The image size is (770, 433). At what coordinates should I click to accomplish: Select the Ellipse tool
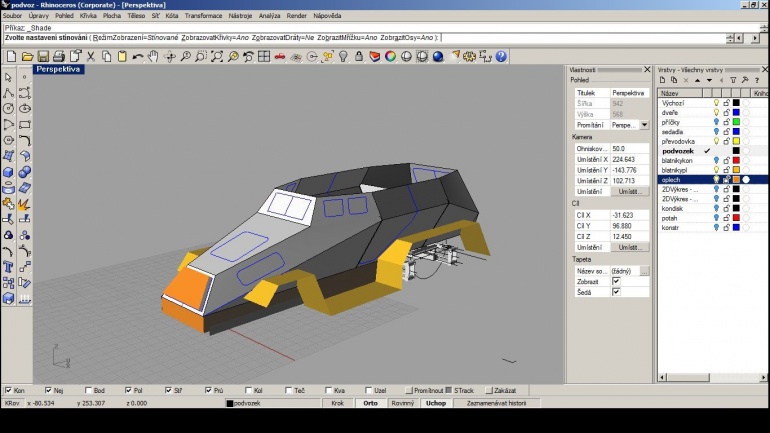[25, 108]
